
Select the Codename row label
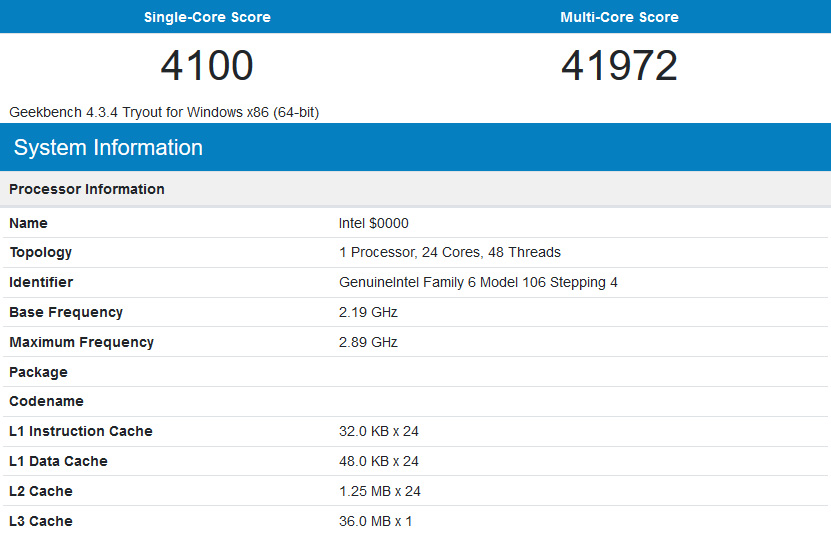pyautogui.click(x=46, y=401)
